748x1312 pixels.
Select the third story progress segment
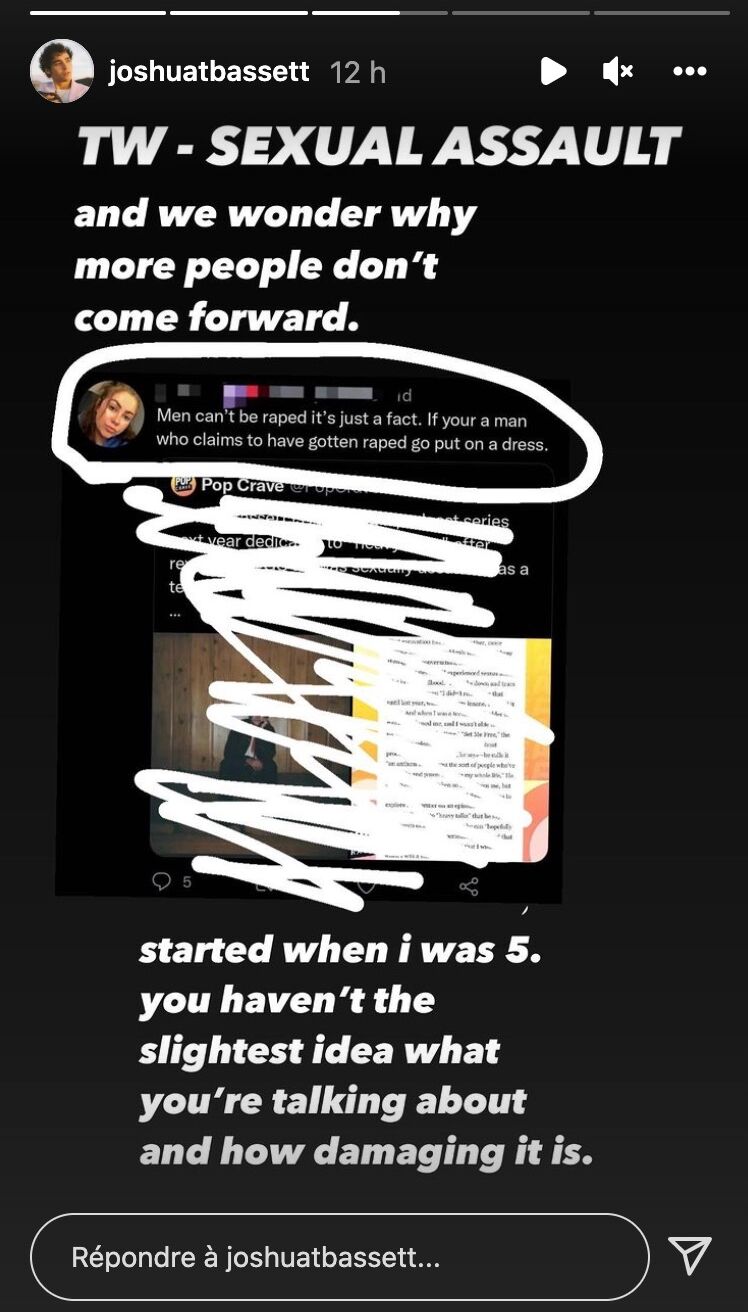point(379,13)
